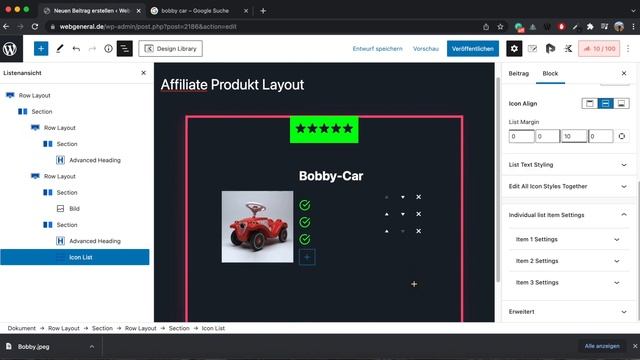Set Icon Align to bottom

621,103
